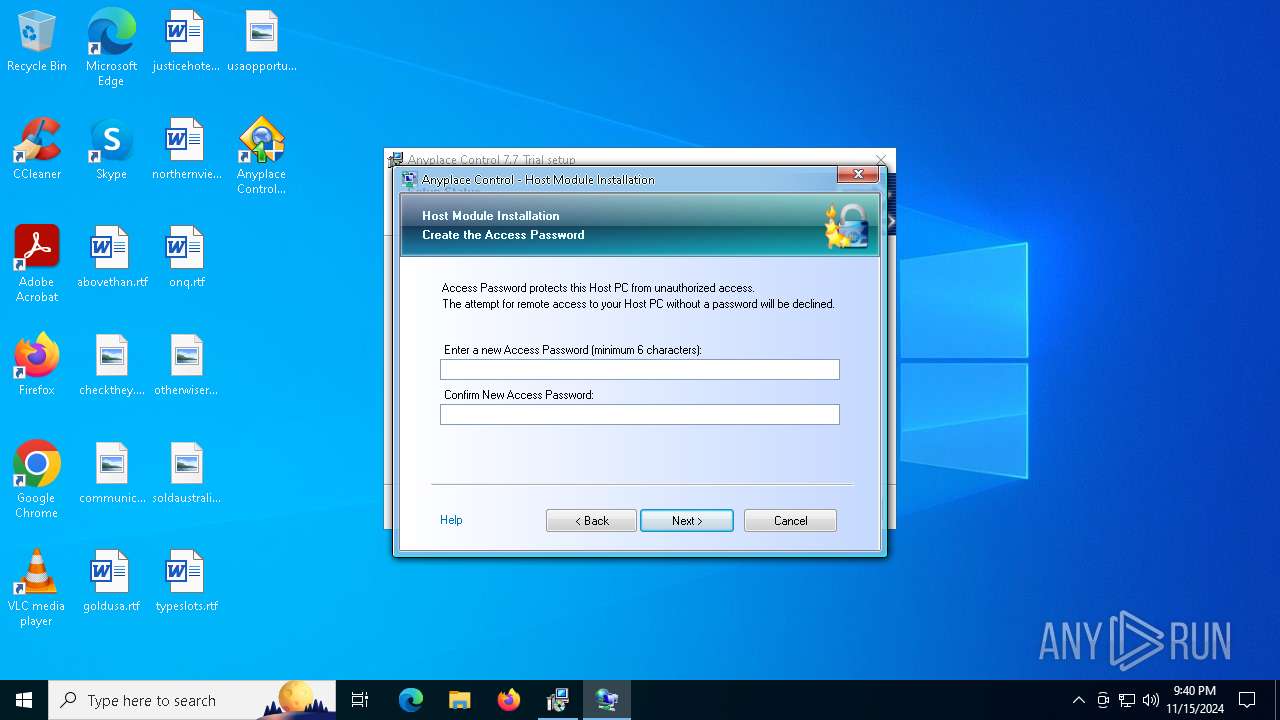
Task: Go Back to the previous step
Action: click(x=591, y=521)
